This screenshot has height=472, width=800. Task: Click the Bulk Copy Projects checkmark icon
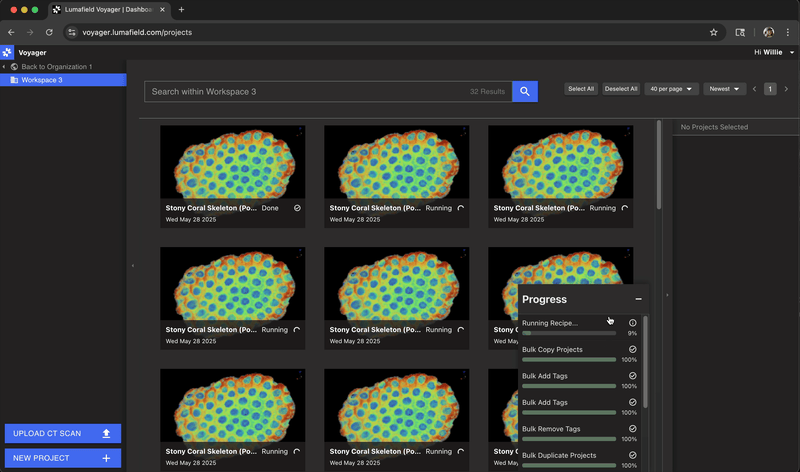(633, 350)
